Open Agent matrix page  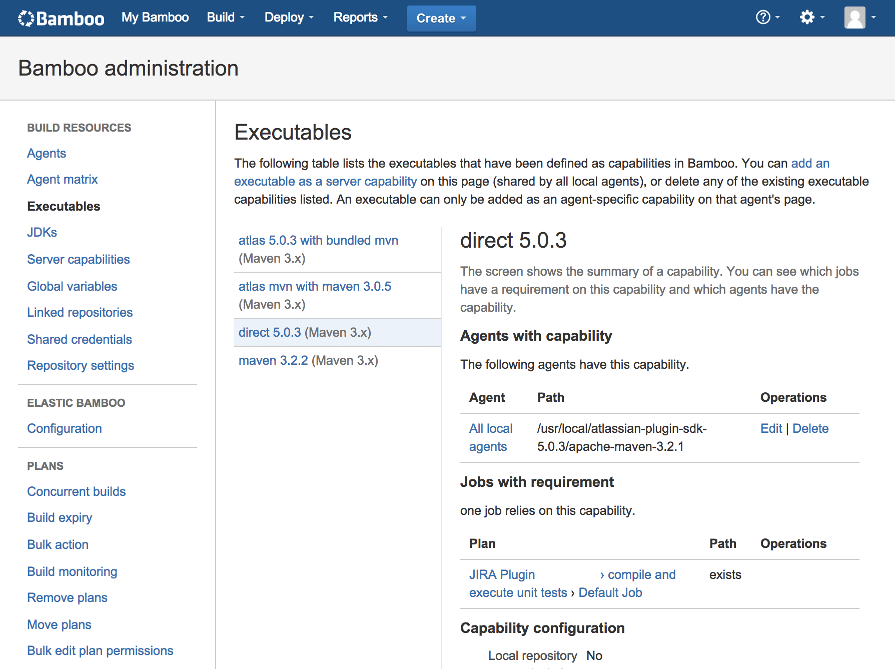click(x=62, y=179)
